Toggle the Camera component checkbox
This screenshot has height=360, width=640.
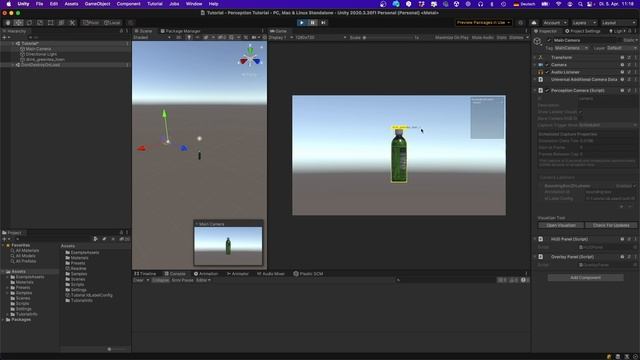(547, 65)
